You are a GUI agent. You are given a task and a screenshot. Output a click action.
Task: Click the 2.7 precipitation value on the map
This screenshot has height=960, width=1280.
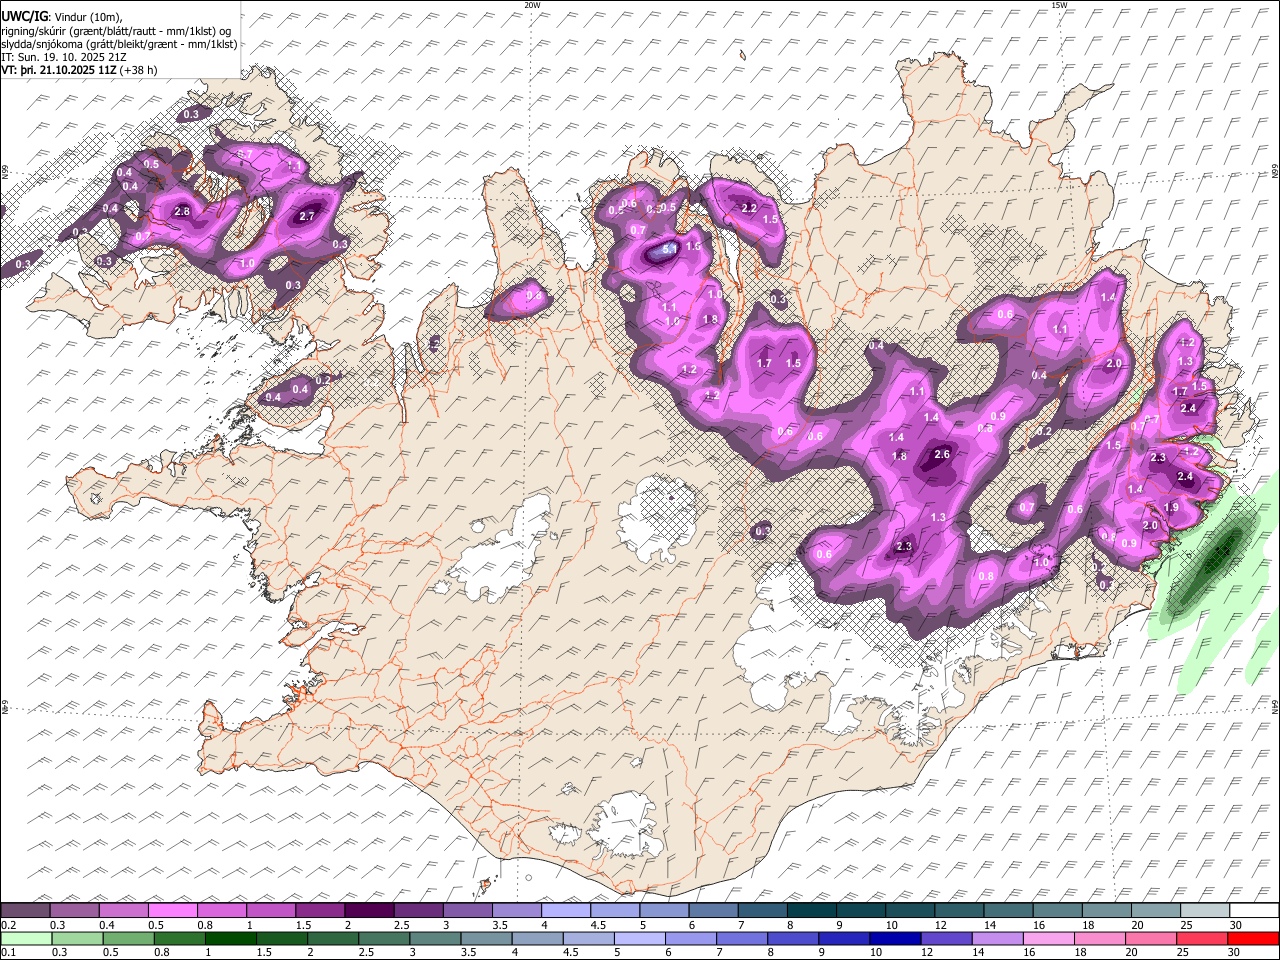tap(307, 216)
